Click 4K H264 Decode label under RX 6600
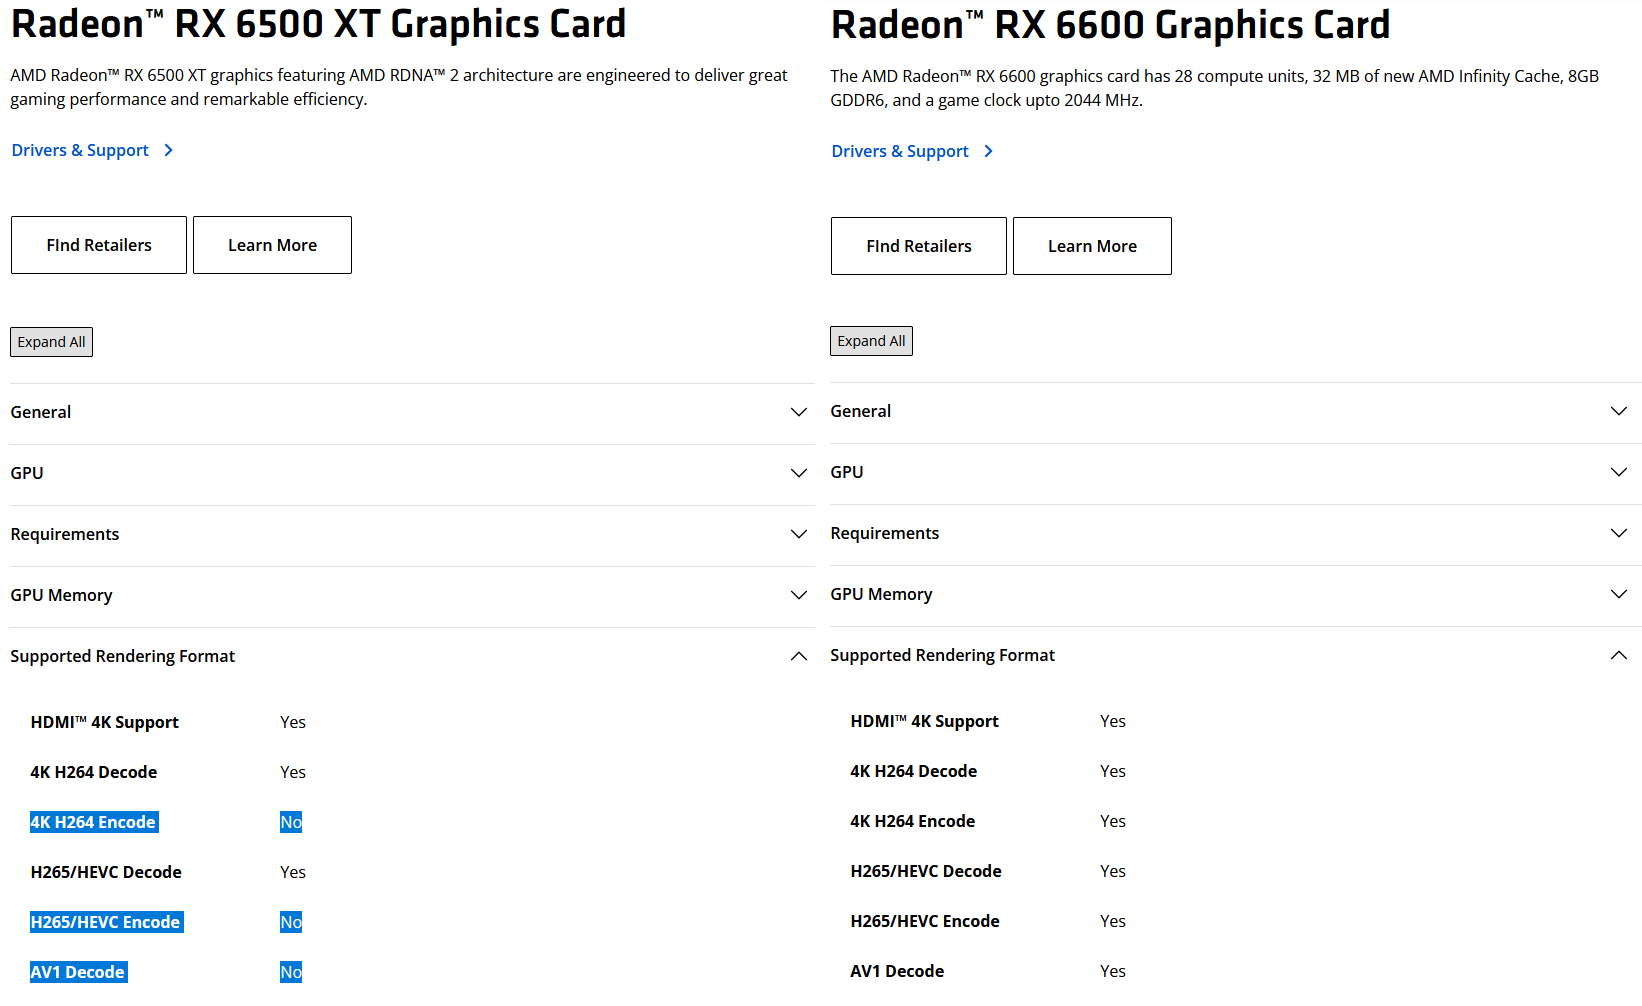This screenshot has width=1642, height=1006. pos(914,771)
